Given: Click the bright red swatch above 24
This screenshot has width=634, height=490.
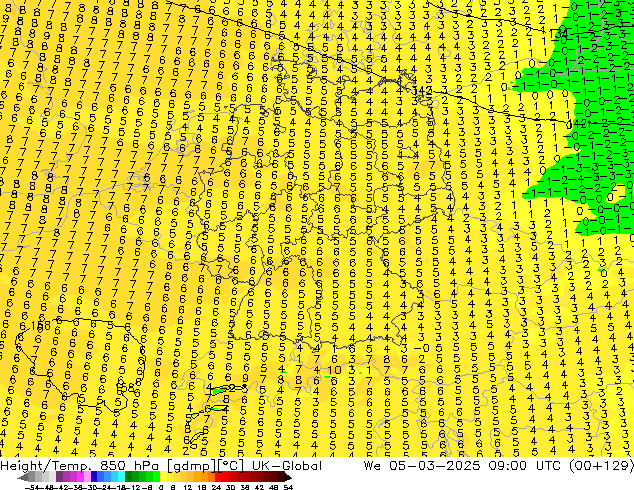Looking at the screenshot, I should point(218,477).
